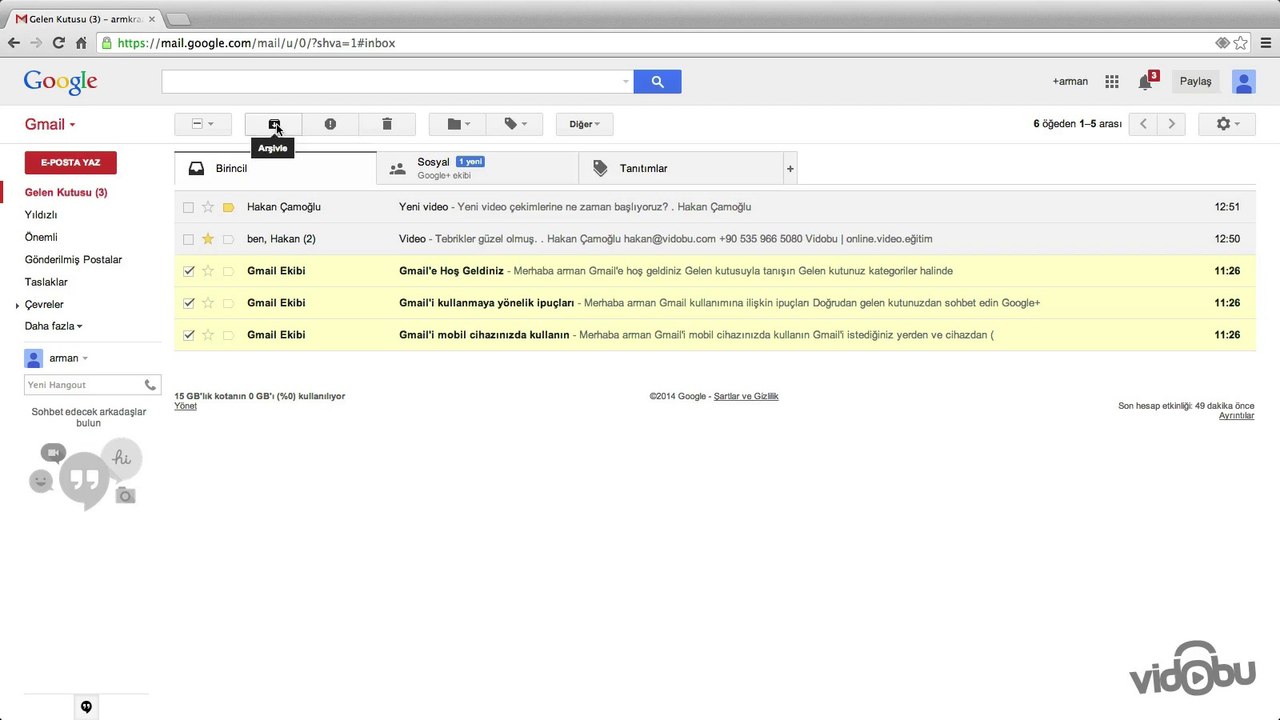Uncheck Gmail'i kullanmaya yönelik ipuçları checkbox

point(188,303)
